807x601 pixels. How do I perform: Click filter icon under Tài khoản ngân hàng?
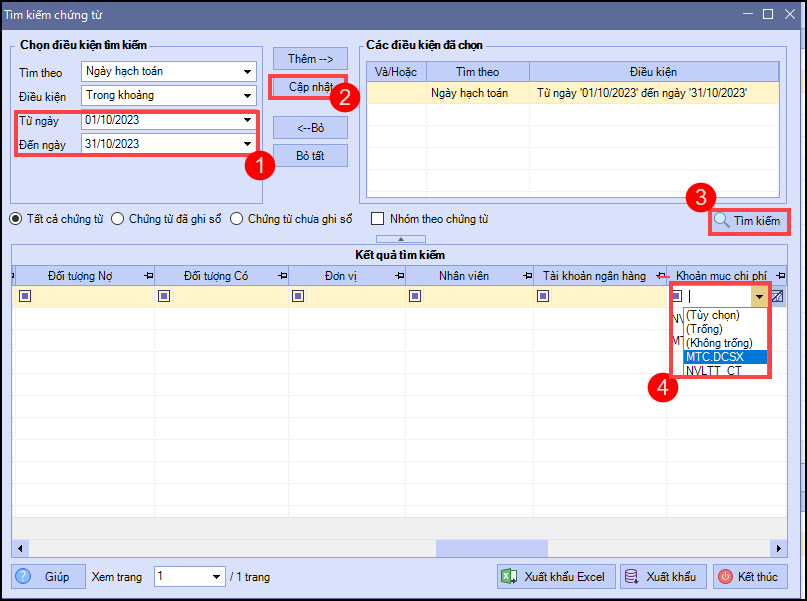[x=544, y=296]
